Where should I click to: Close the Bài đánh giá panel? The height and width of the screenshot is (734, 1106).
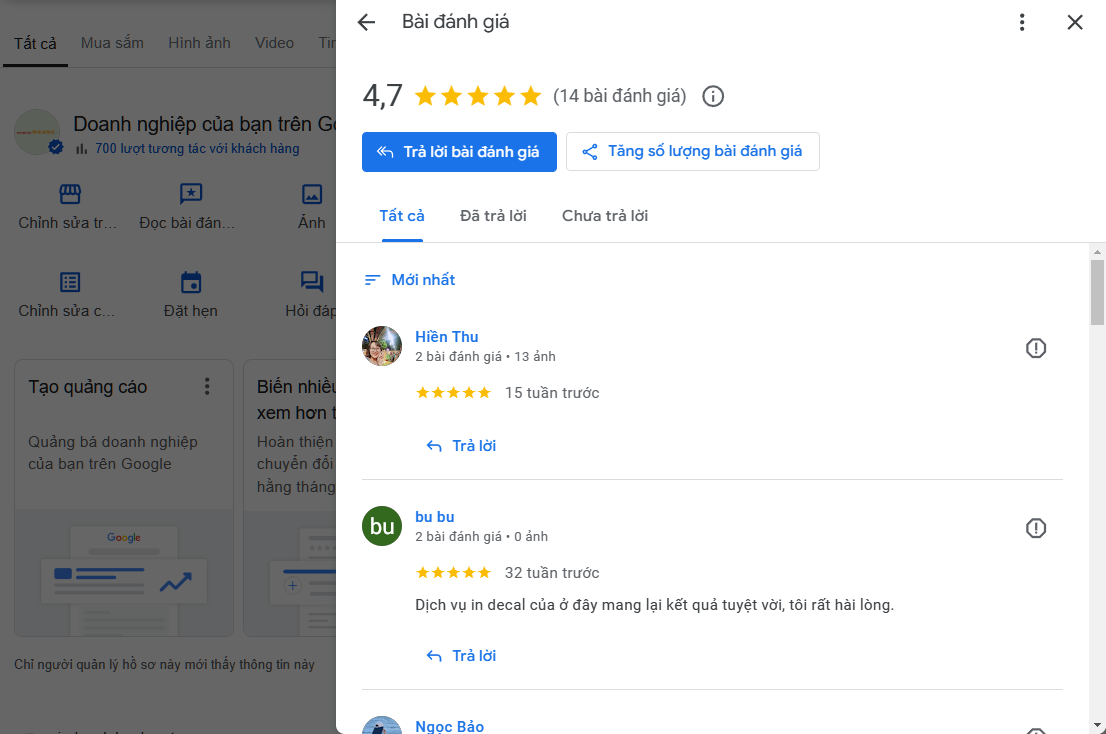click(x=1075, y=23)
